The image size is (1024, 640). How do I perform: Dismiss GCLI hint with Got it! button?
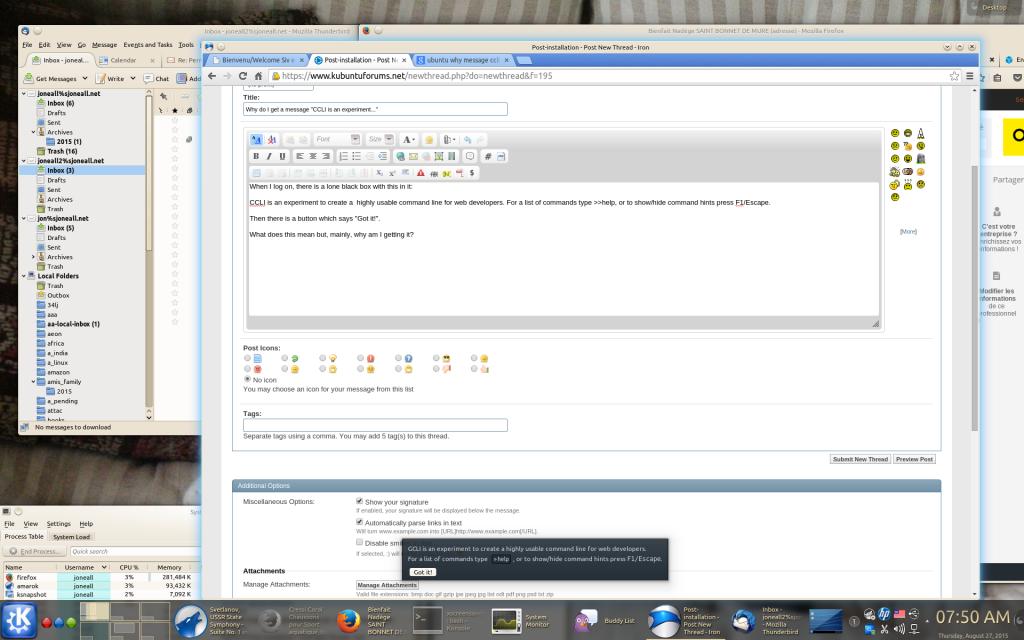click(422, 572)
